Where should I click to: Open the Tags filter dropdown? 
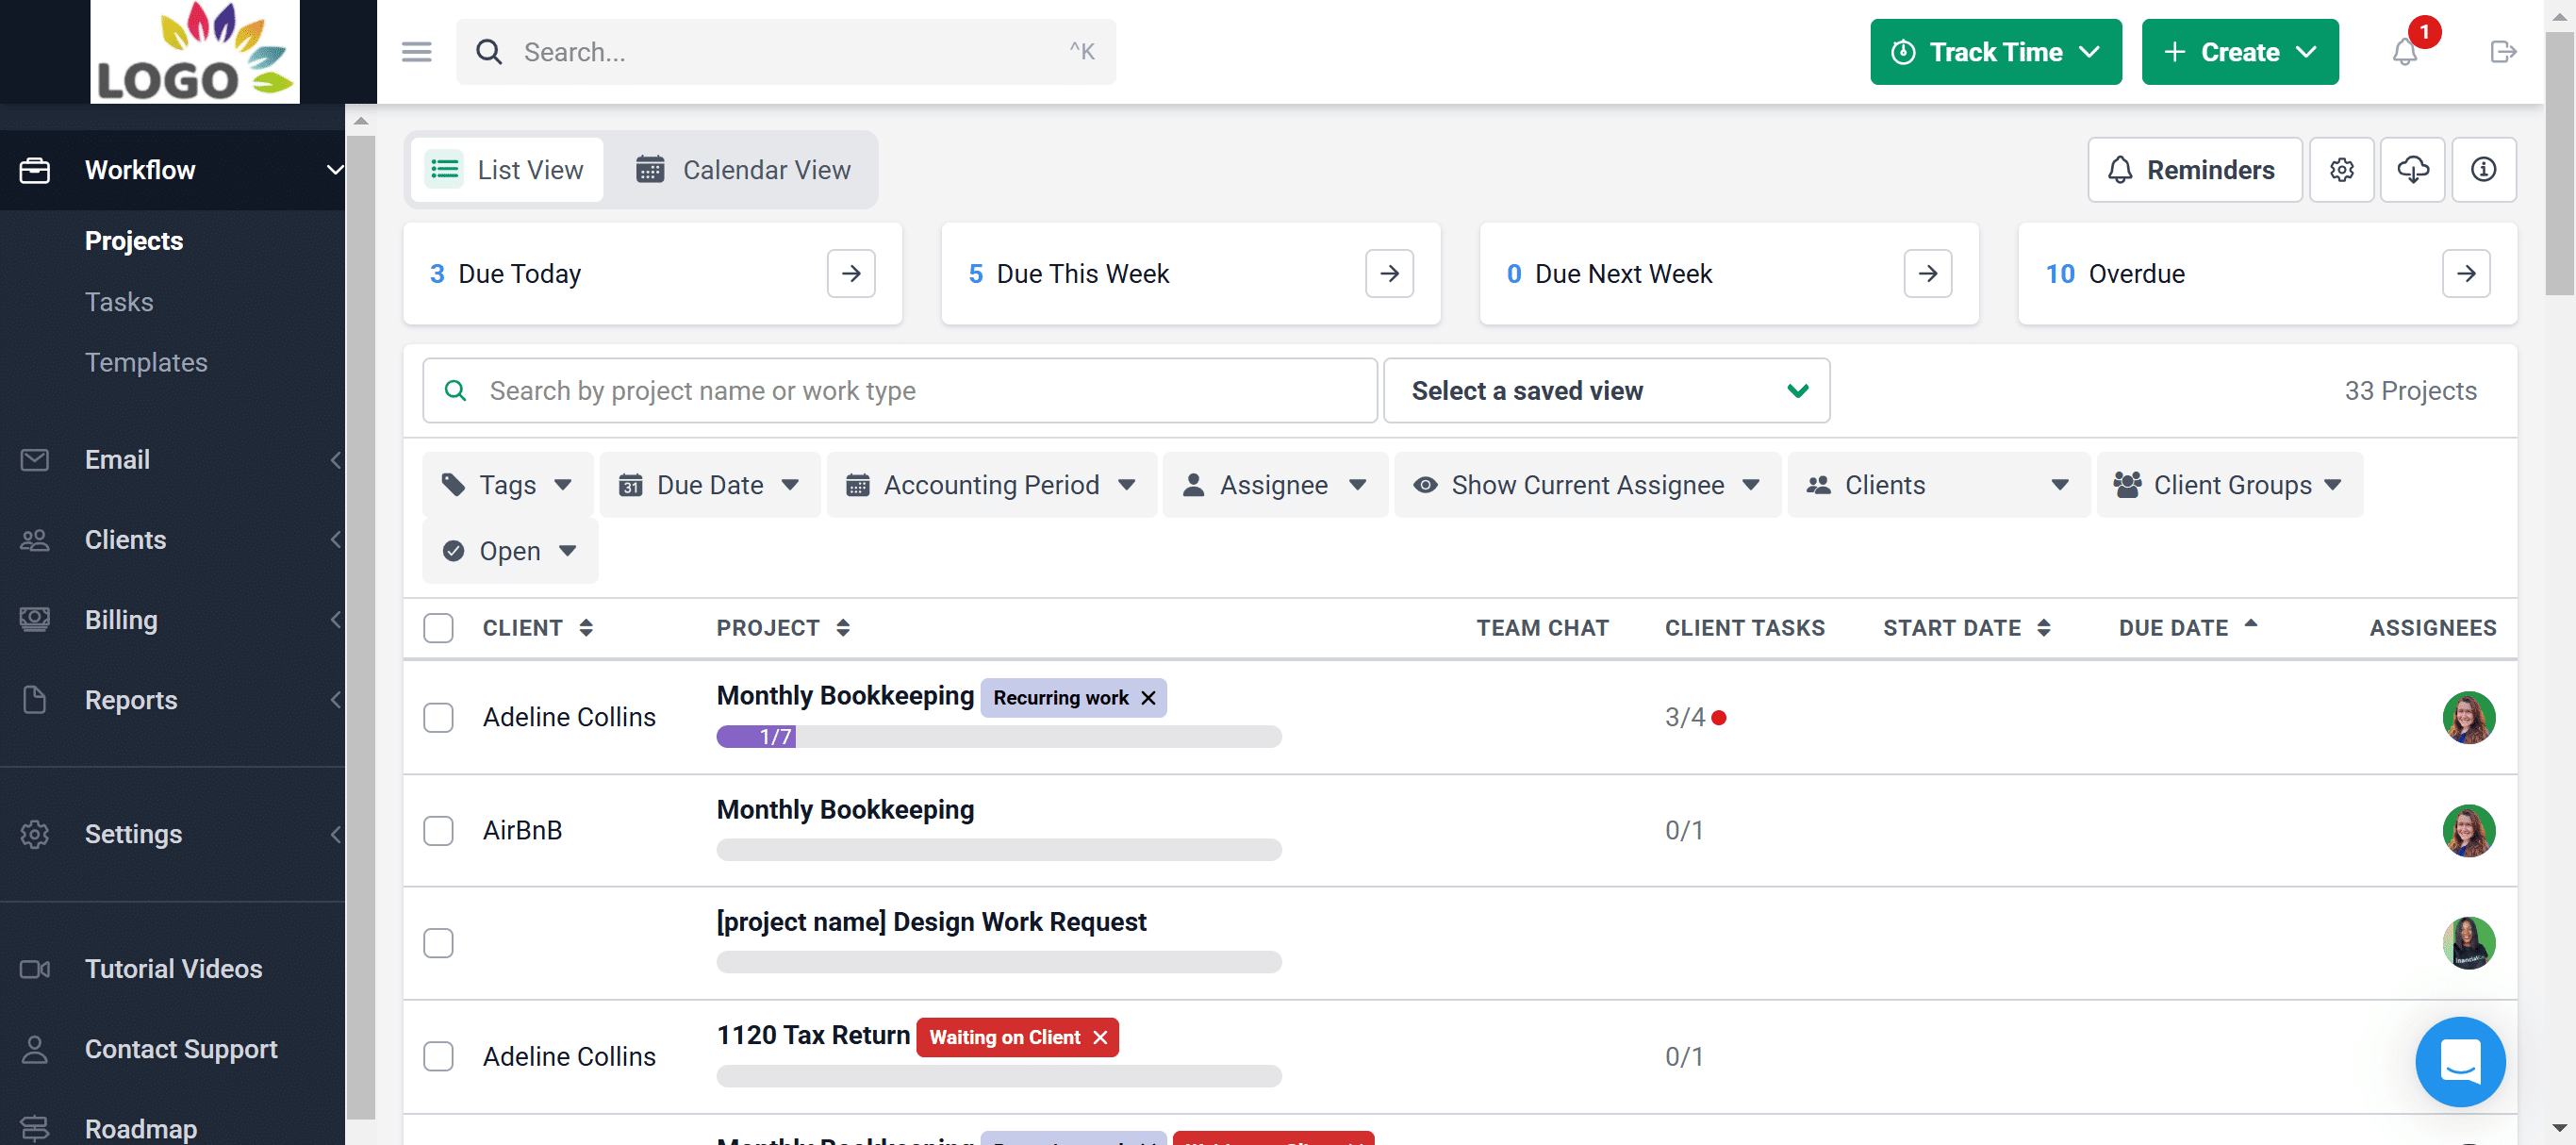coord(508,485)
